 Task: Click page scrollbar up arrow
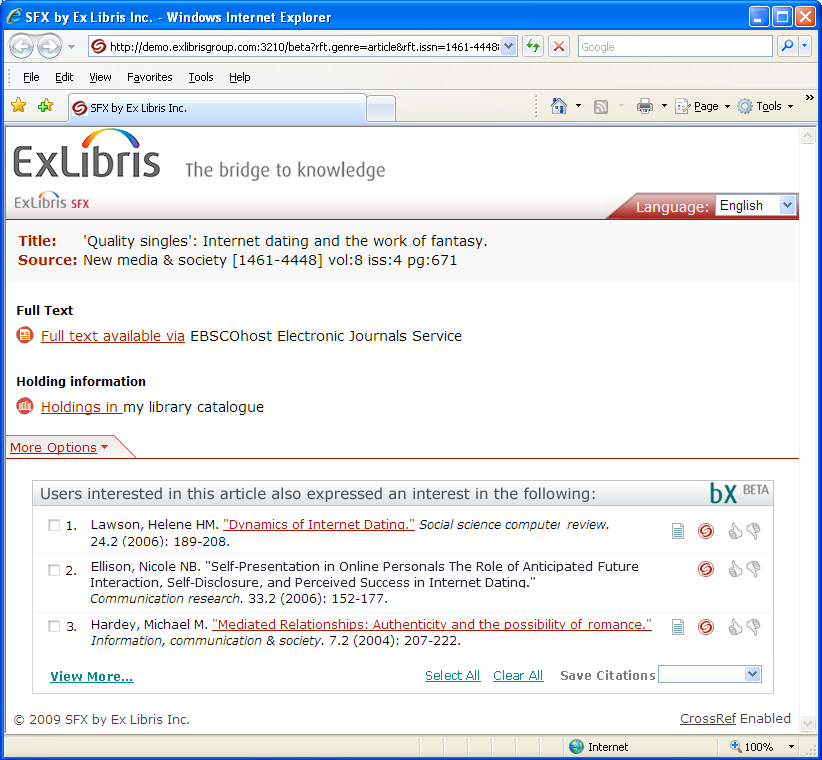(x=807, y=136)
